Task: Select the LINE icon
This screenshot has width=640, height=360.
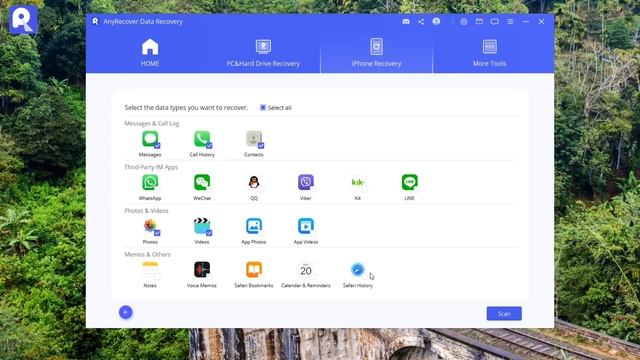Action: coord(409,182)
